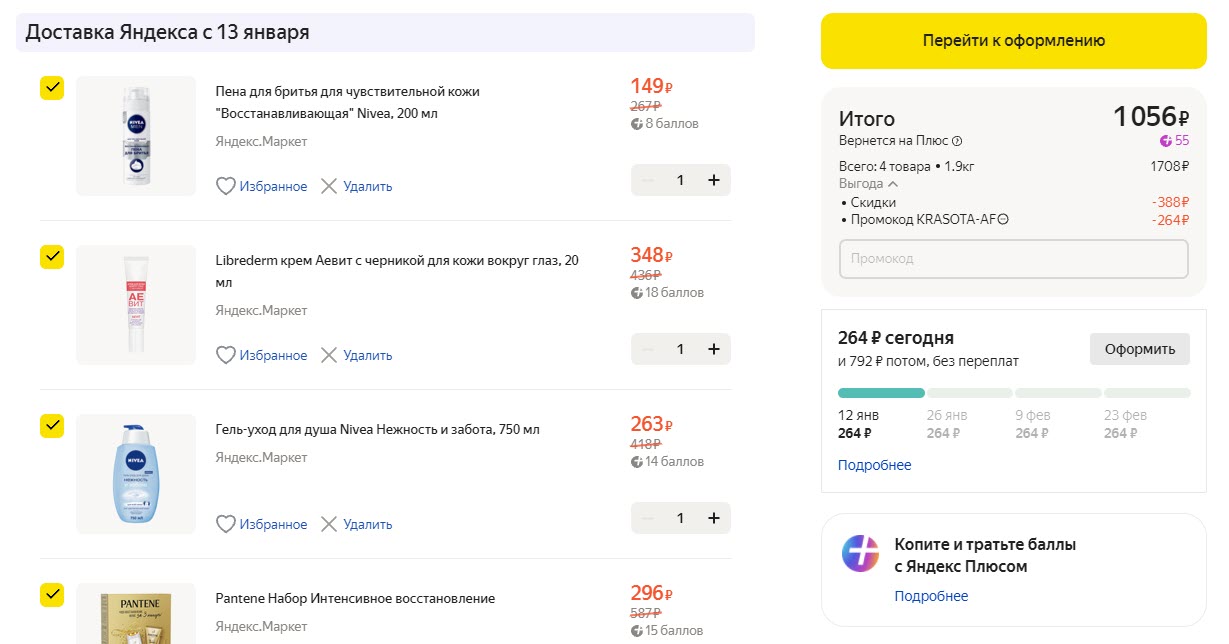This screenshot has height=644, width=1229.
Task: Uncheck the Pantene set item
Action: [x=52, y=595]
